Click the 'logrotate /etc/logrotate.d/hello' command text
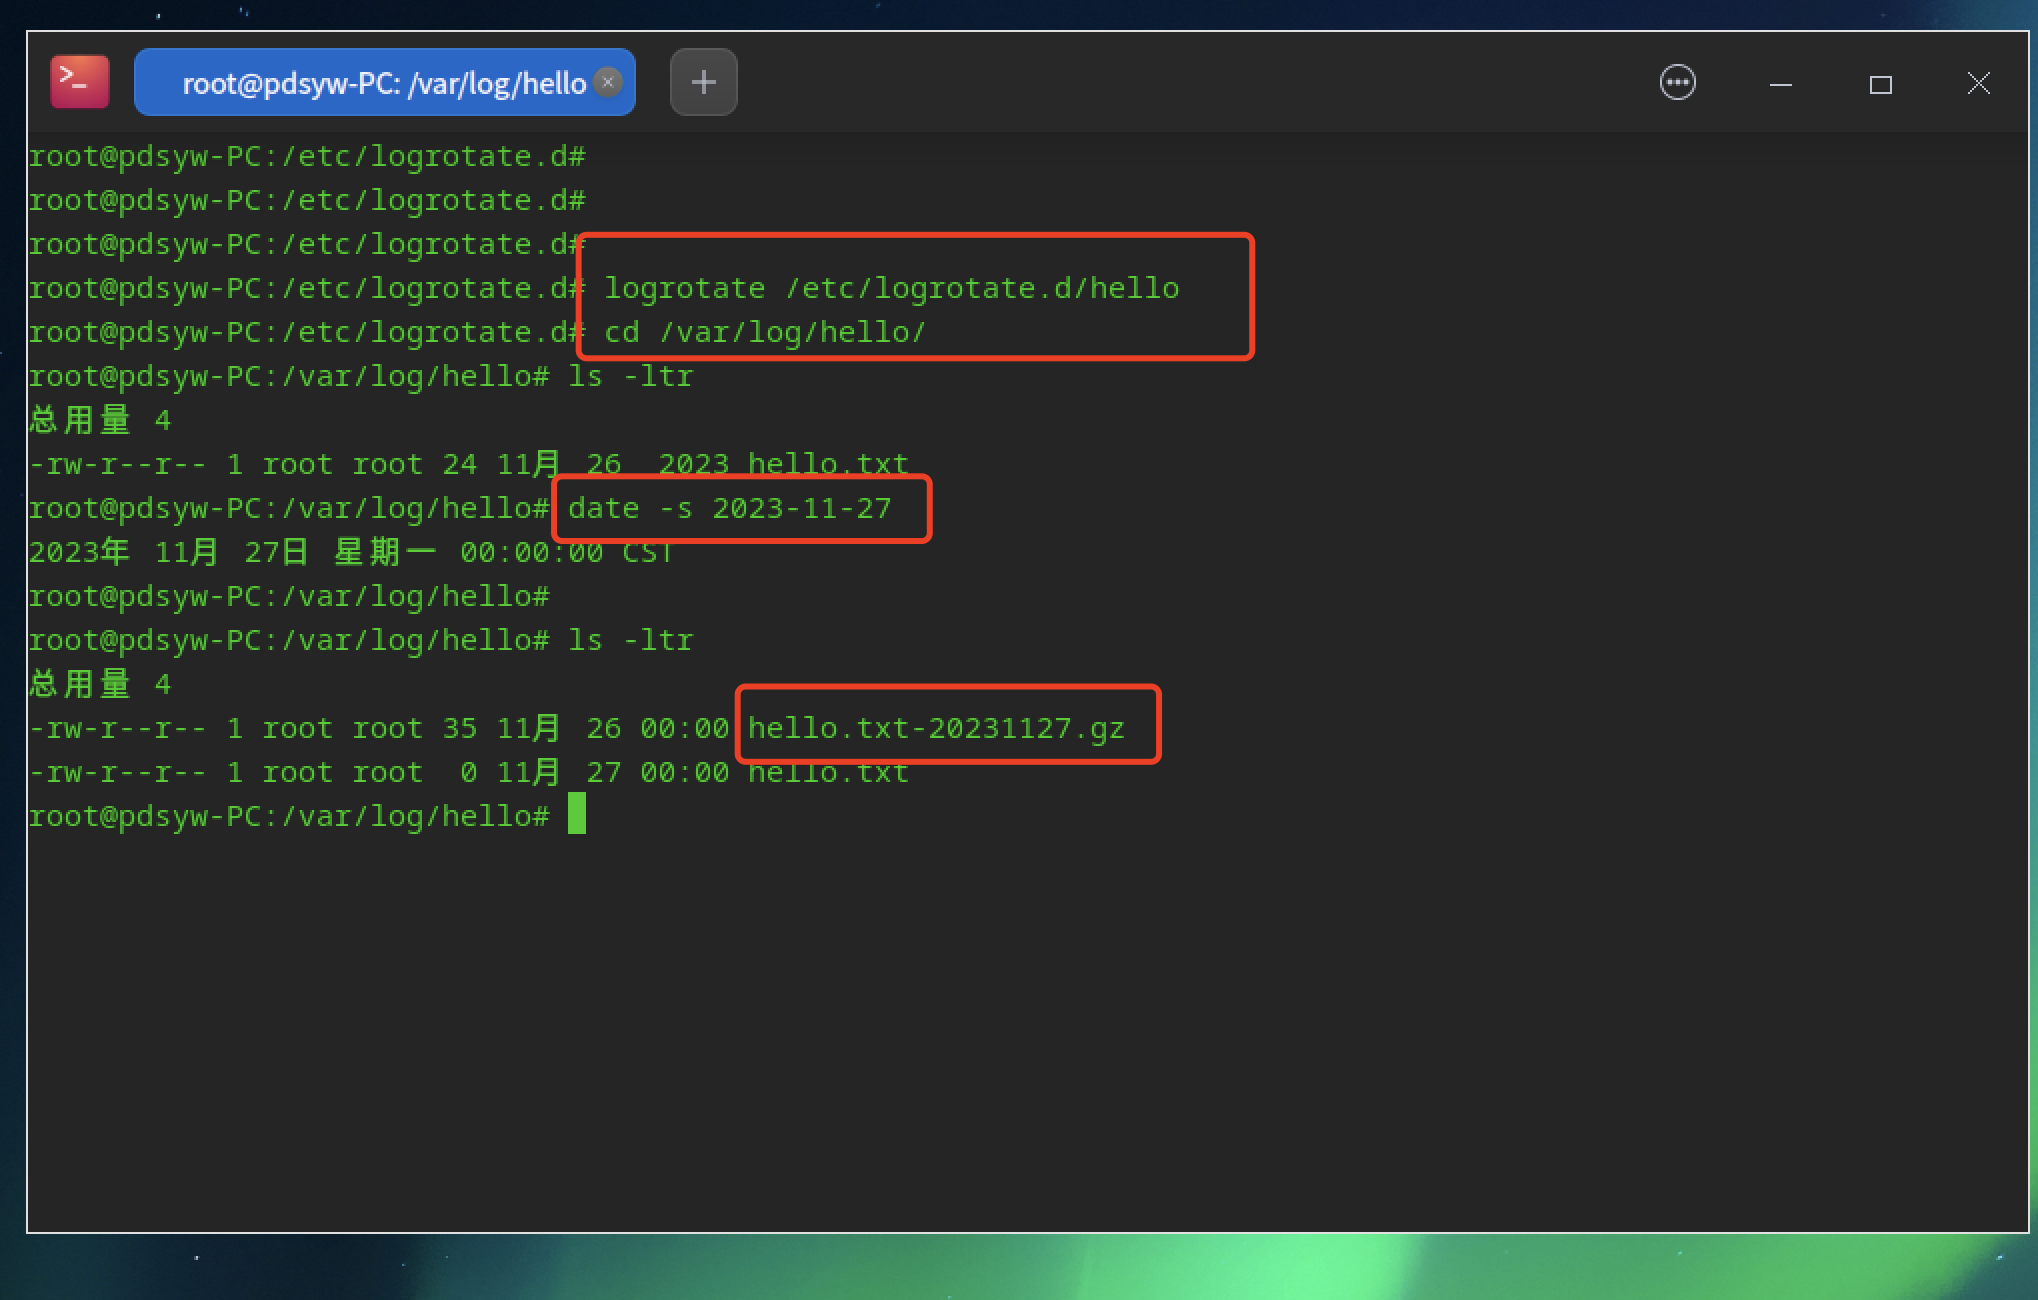This screenshot has height=1300, width=2038. 892,288
